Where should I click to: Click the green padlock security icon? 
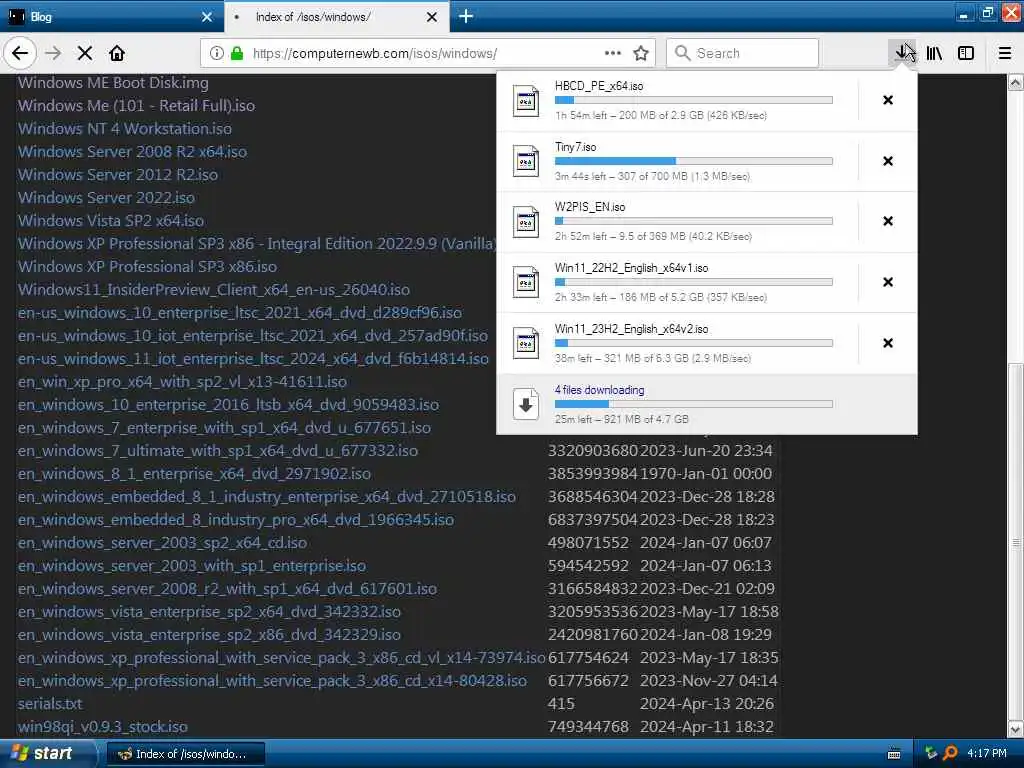(237, 54)
